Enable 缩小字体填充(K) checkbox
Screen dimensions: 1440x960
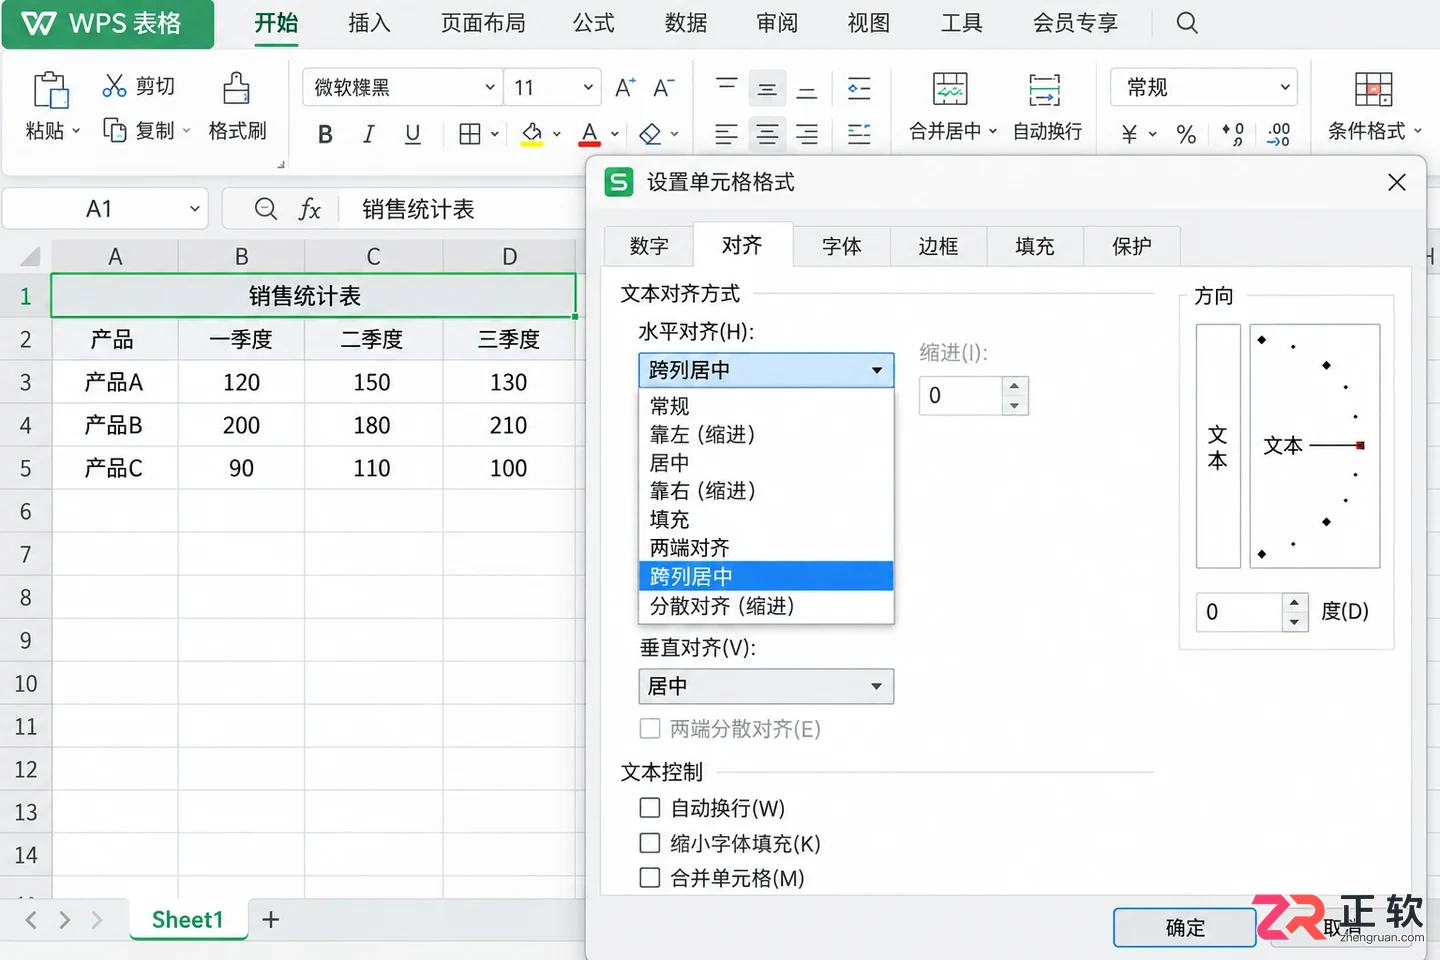(x=650, y=843)
